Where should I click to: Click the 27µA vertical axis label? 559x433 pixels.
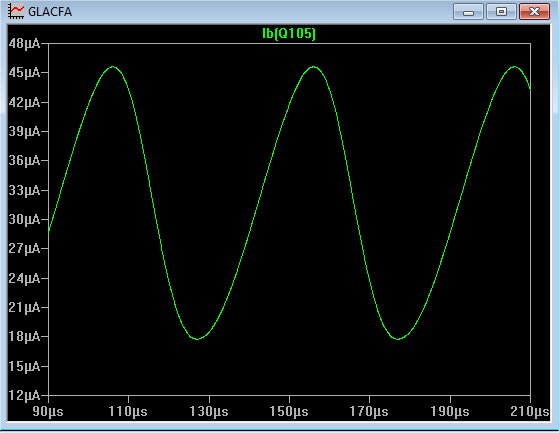pyautogui.click(x=24, y=248)
